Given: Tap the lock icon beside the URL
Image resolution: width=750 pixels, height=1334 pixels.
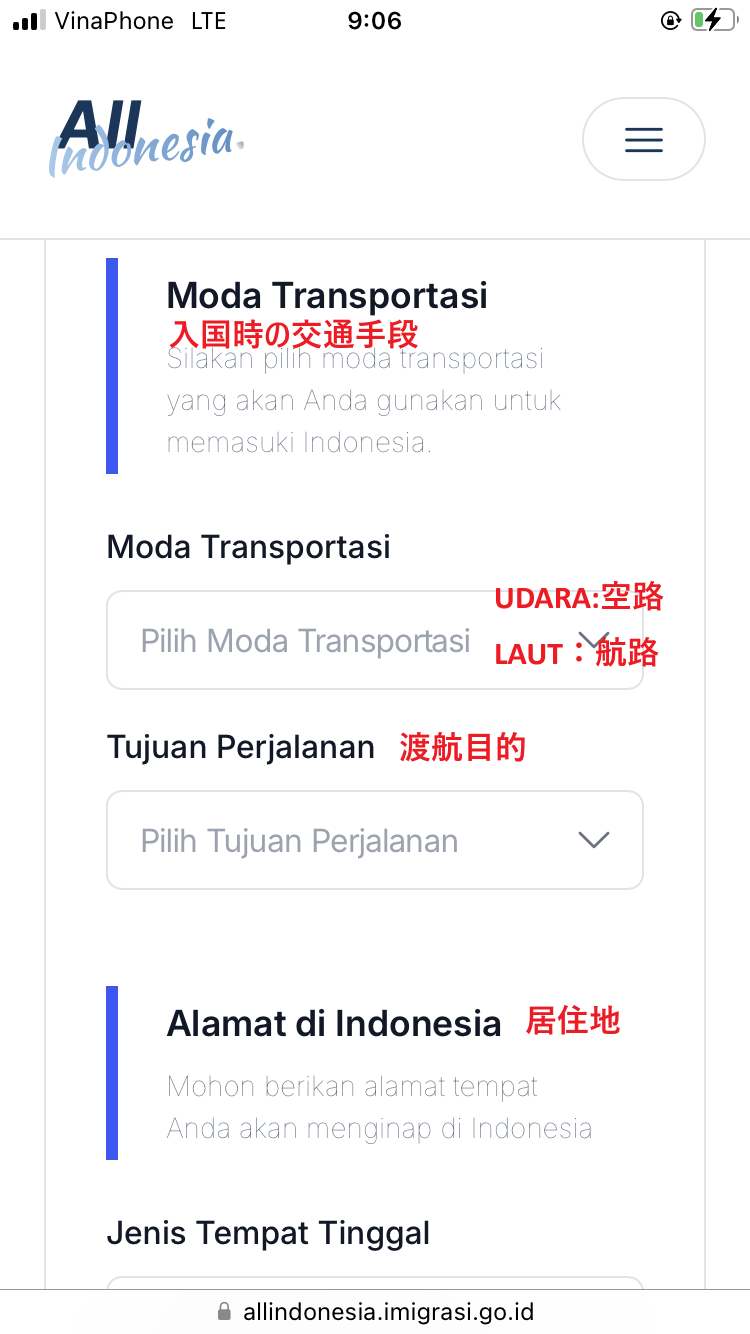Looking at the screenshot, I should [x=224, y=1311].
